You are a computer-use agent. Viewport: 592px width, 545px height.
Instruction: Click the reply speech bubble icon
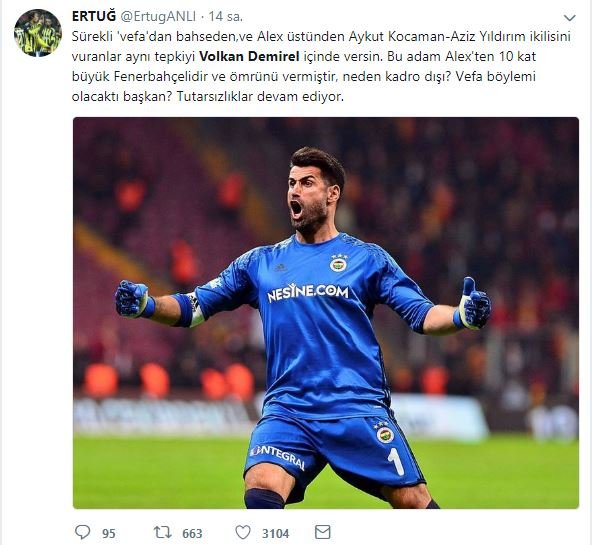[x=82, y=532]
